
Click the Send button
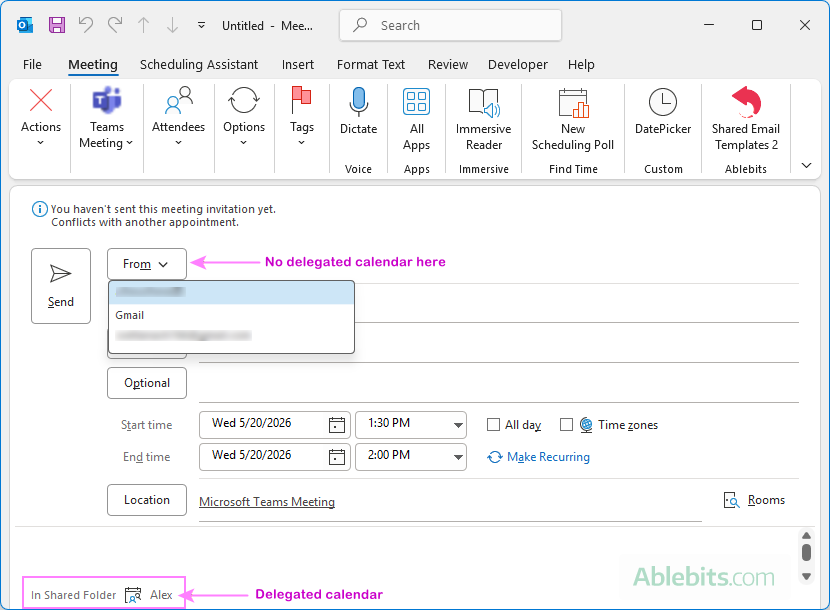click(61, 286)
